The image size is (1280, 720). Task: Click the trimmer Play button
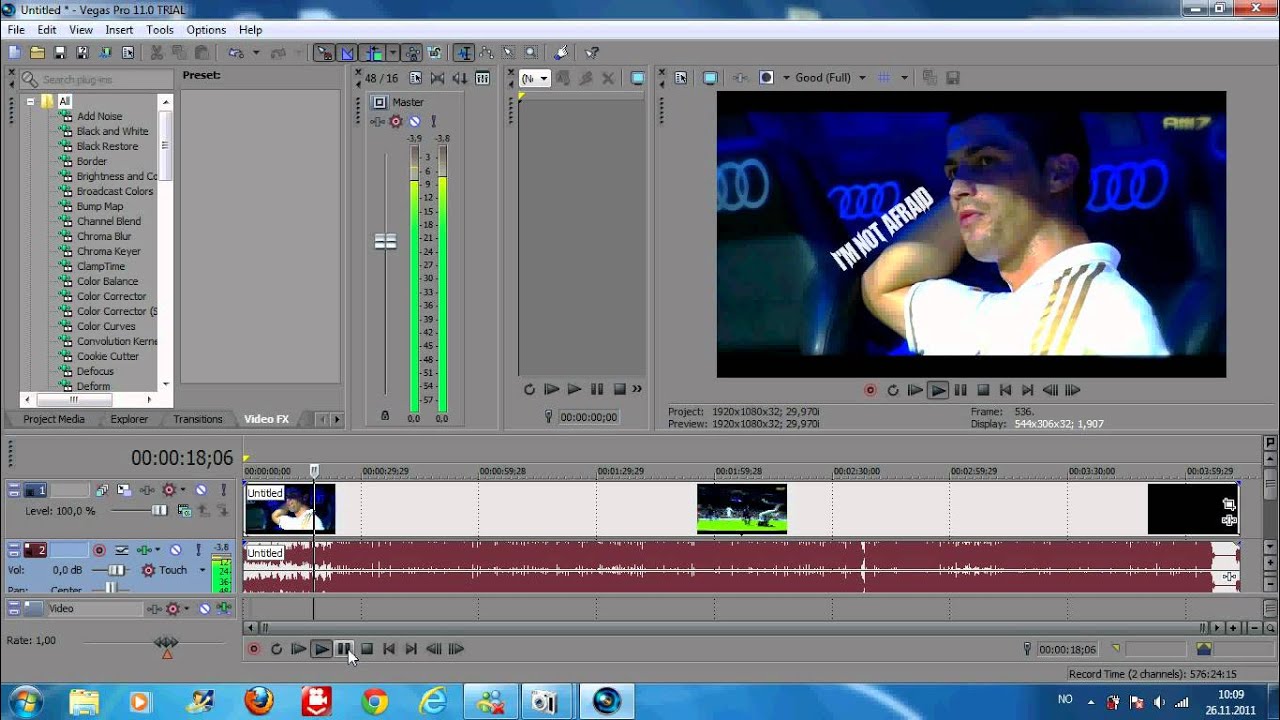[574, 389]
